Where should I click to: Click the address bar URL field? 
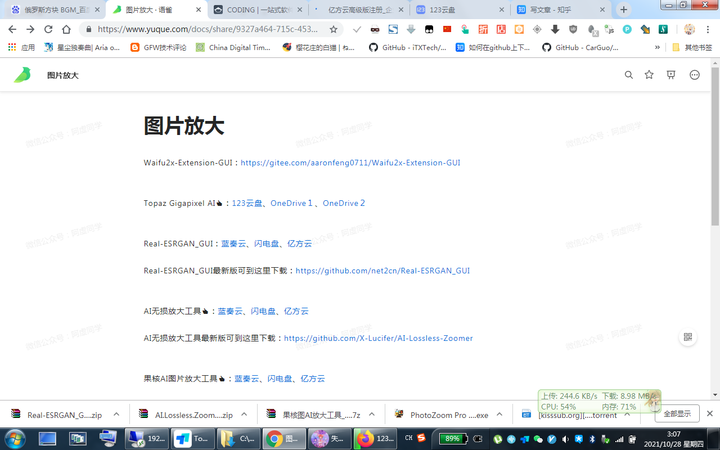(208, 29)
